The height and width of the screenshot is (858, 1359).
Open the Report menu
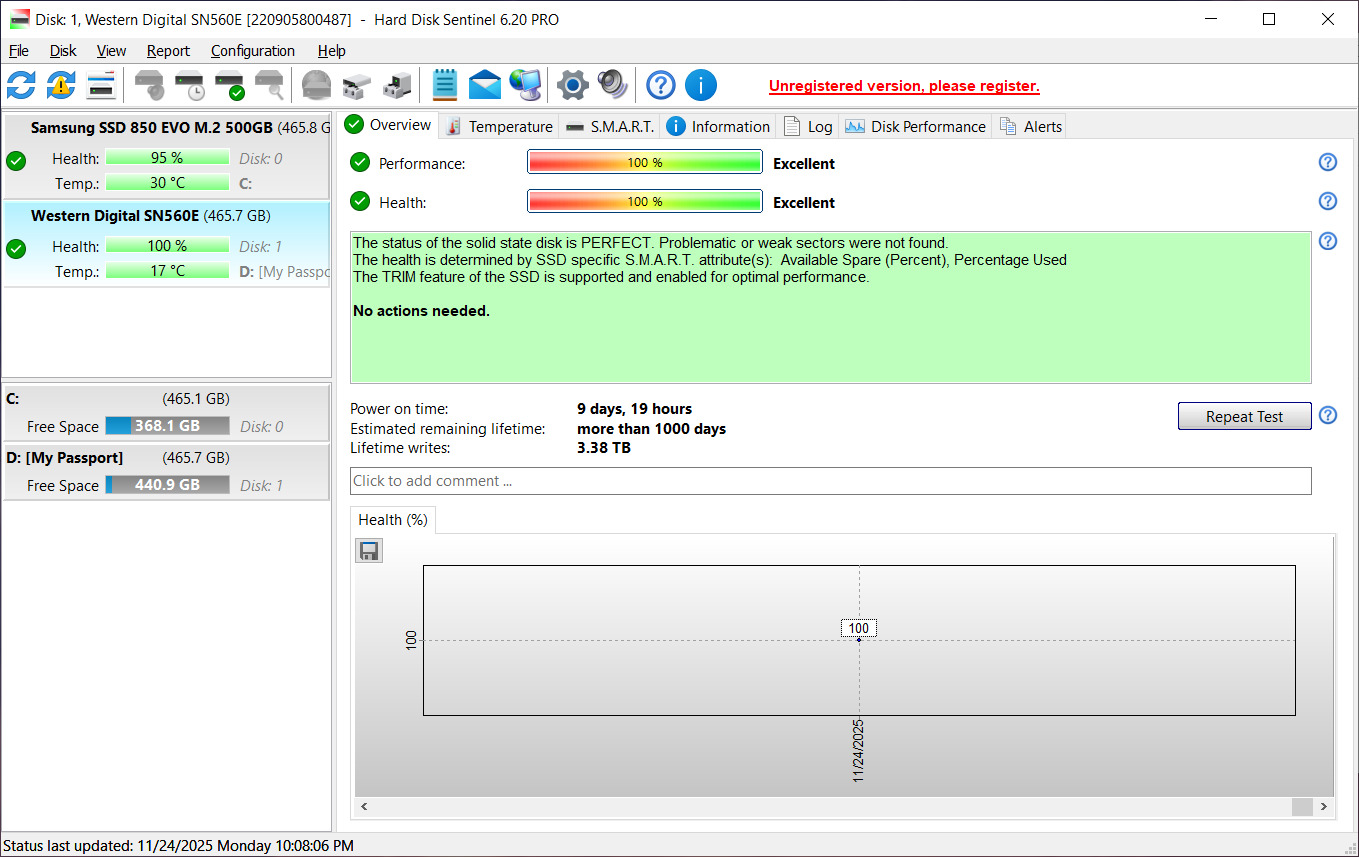pos(168,51)
